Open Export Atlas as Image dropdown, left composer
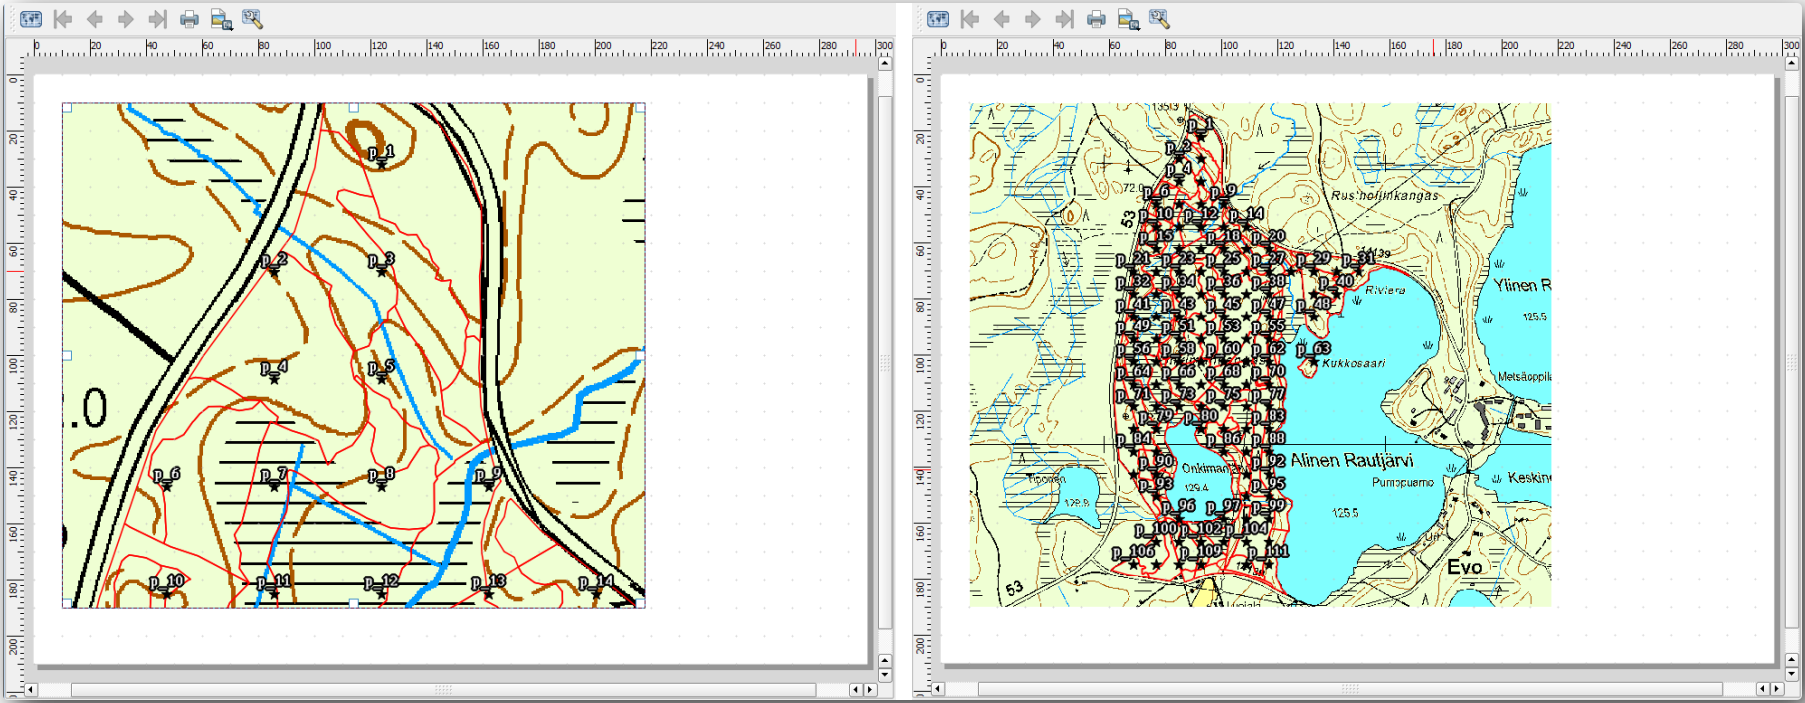This screenshot has height=703, width=1805. 221,19
